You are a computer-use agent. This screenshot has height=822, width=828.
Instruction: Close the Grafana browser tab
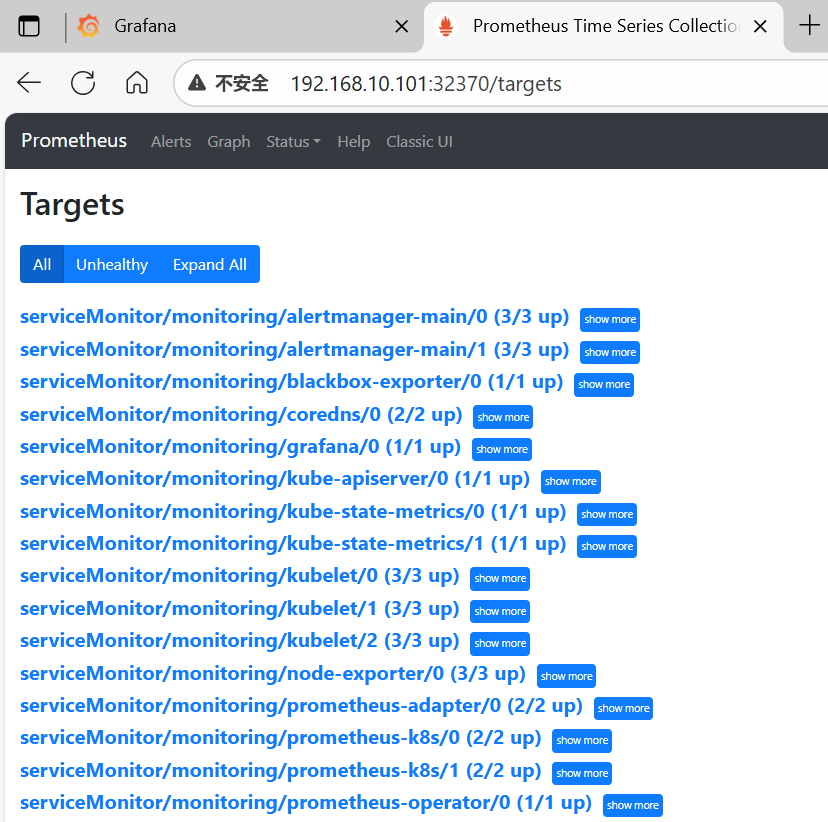click(x=401, y=26)
